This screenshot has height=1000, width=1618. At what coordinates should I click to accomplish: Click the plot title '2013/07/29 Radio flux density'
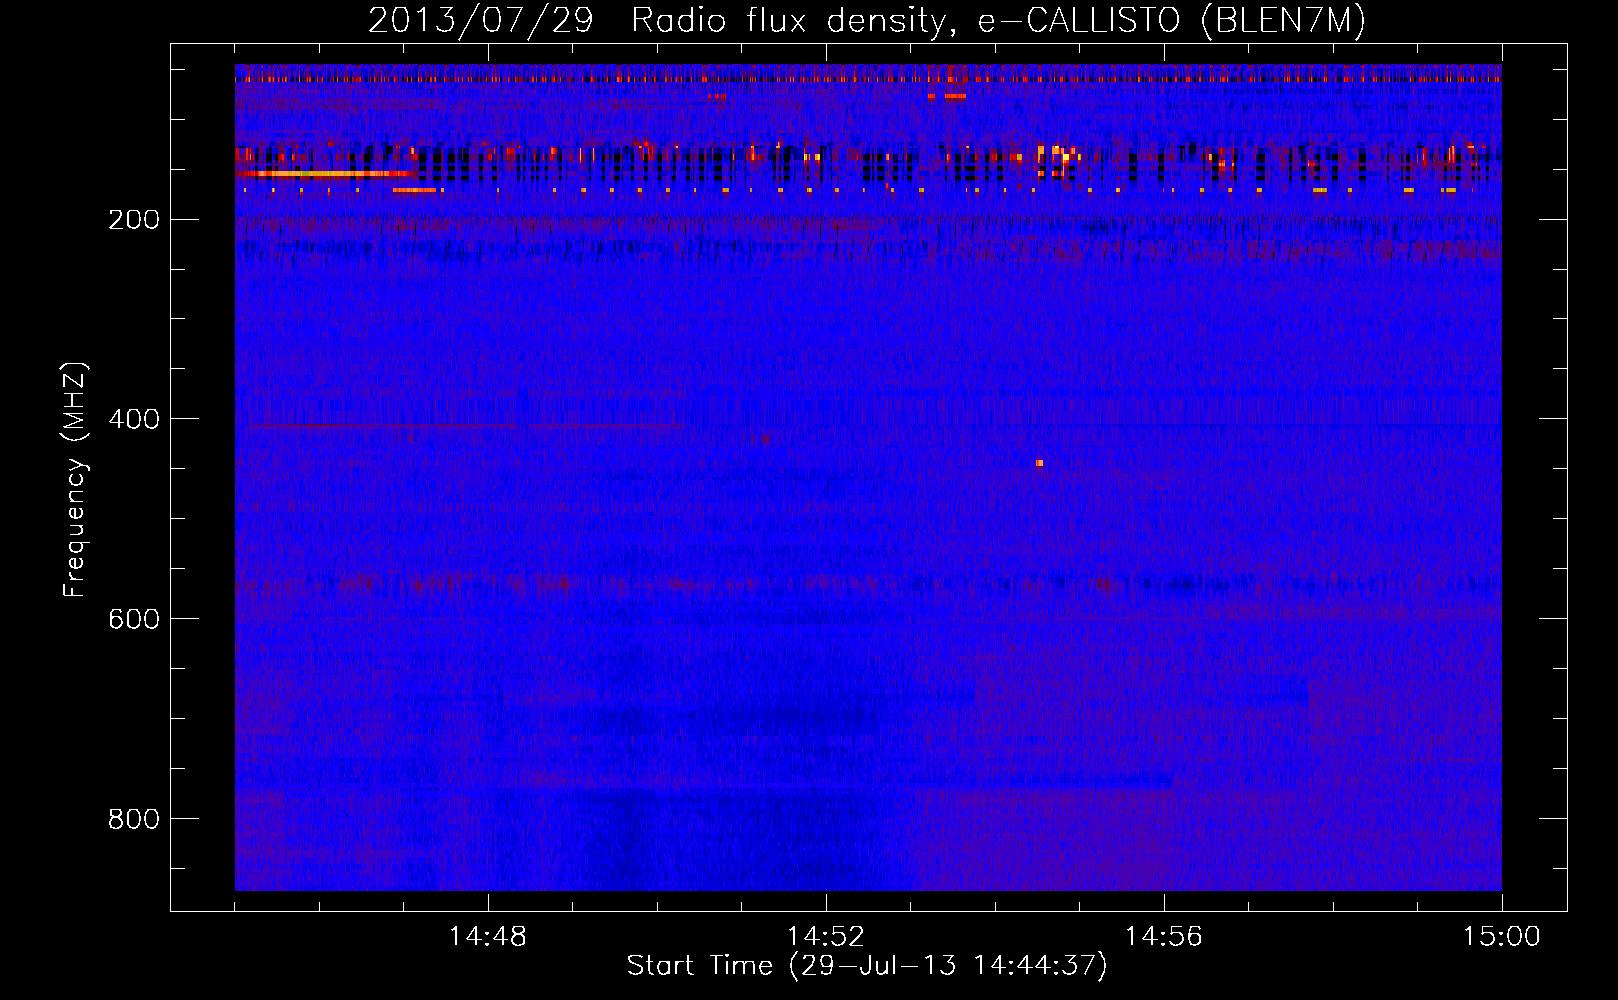pyautogui.click(x=657, y=22)
